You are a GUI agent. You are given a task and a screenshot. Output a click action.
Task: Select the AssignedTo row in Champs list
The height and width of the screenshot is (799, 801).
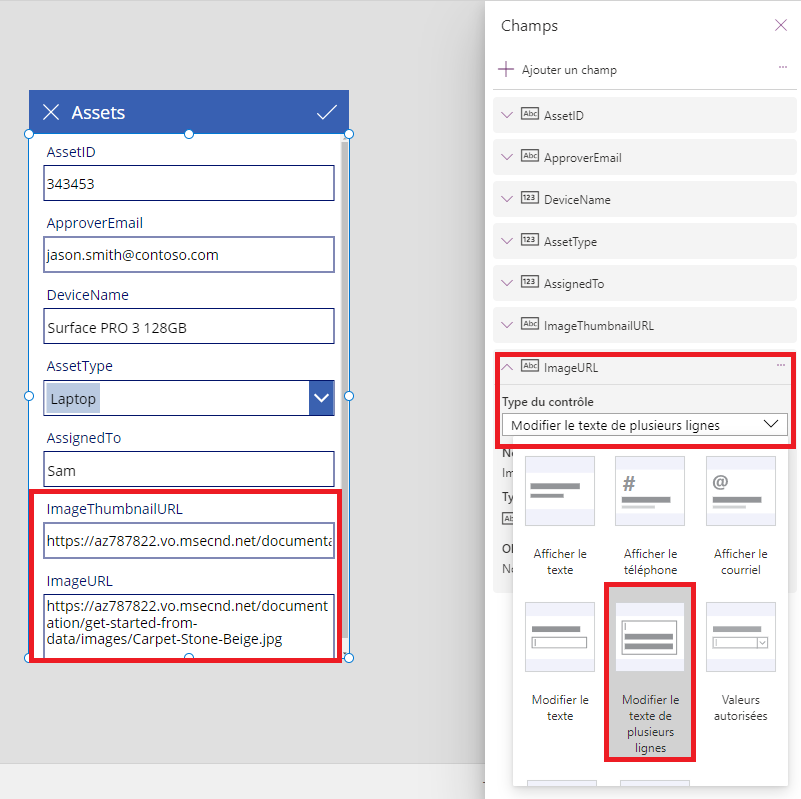click(645, 283)
